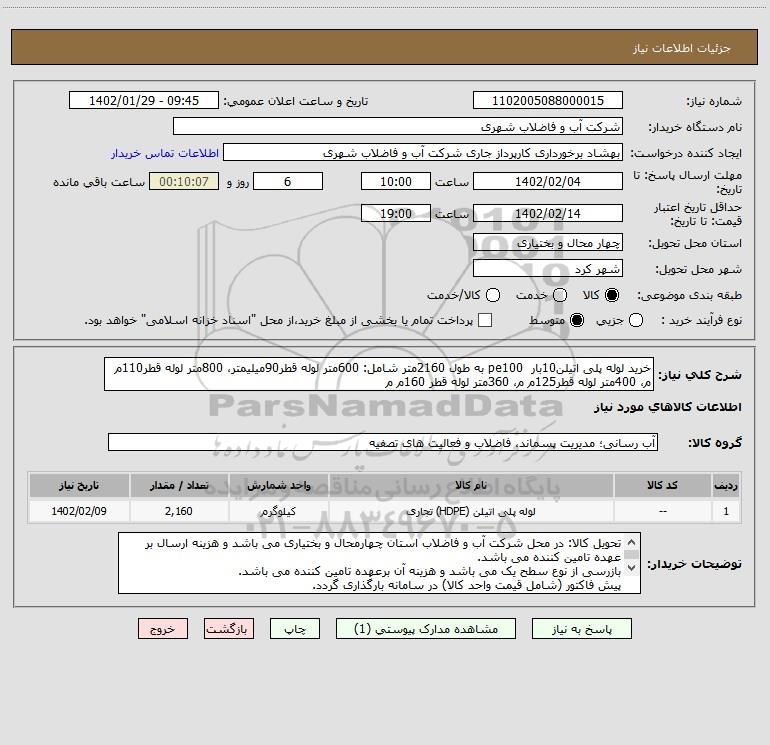Image resolution: width=770 pixels, height=745 pixels.
Task: Click the deadline time field 10:00
Action: click(396, 181)
